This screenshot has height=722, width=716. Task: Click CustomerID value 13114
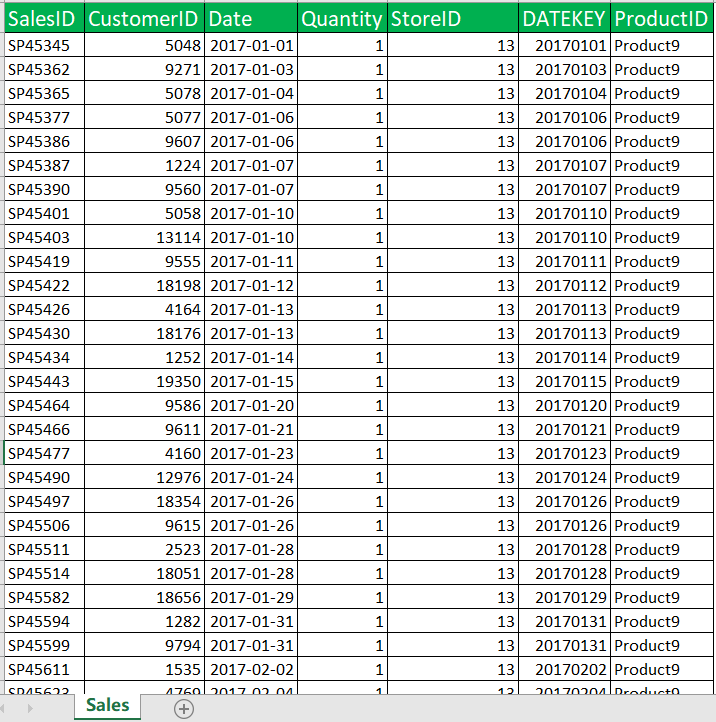pos(145,237)
